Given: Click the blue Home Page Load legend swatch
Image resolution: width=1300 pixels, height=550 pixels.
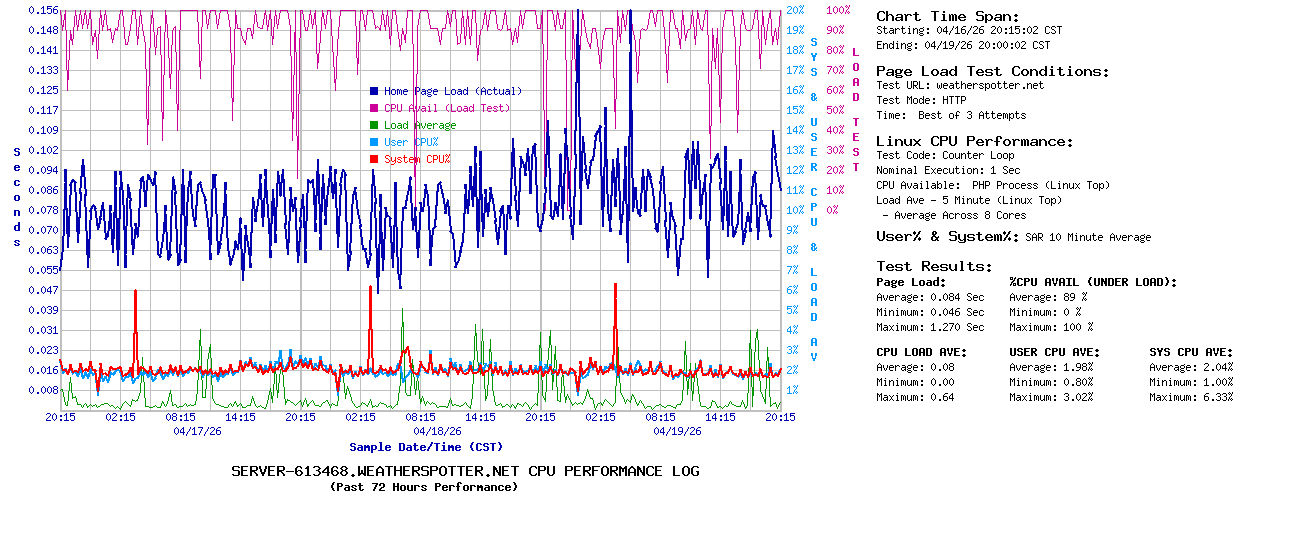Looking at the screenshot, I should 374,91.
